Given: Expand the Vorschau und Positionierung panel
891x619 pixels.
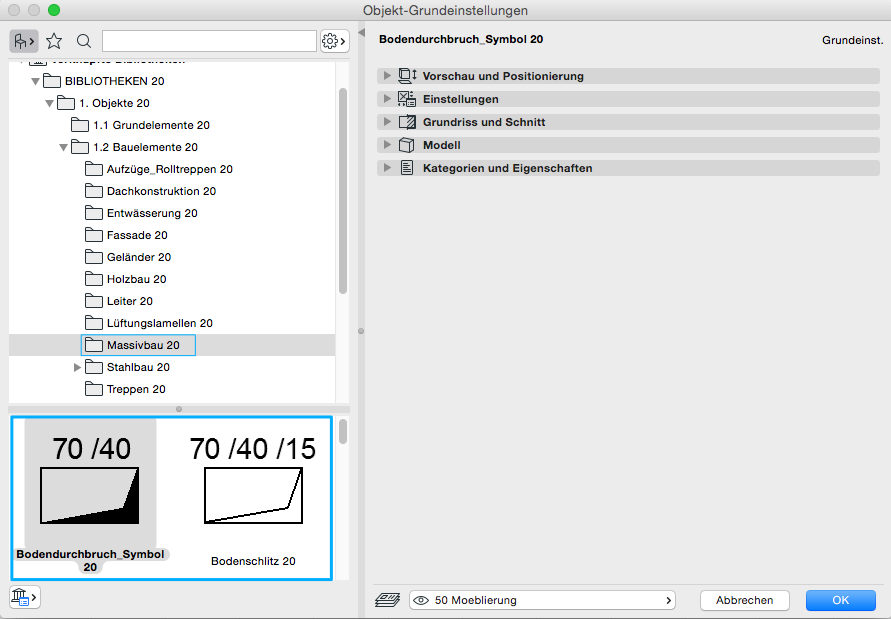Looking at the screenshot, I should 387,76.
